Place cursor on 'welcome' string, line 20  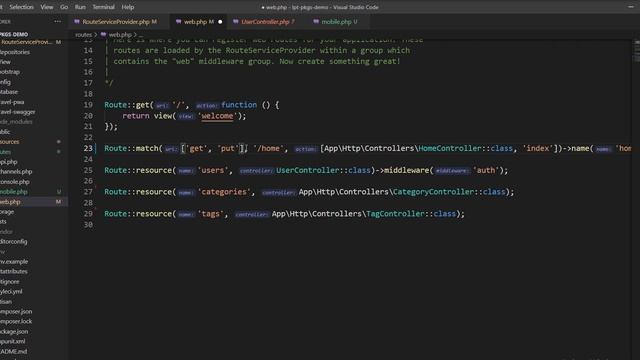[x=217, y=116]
